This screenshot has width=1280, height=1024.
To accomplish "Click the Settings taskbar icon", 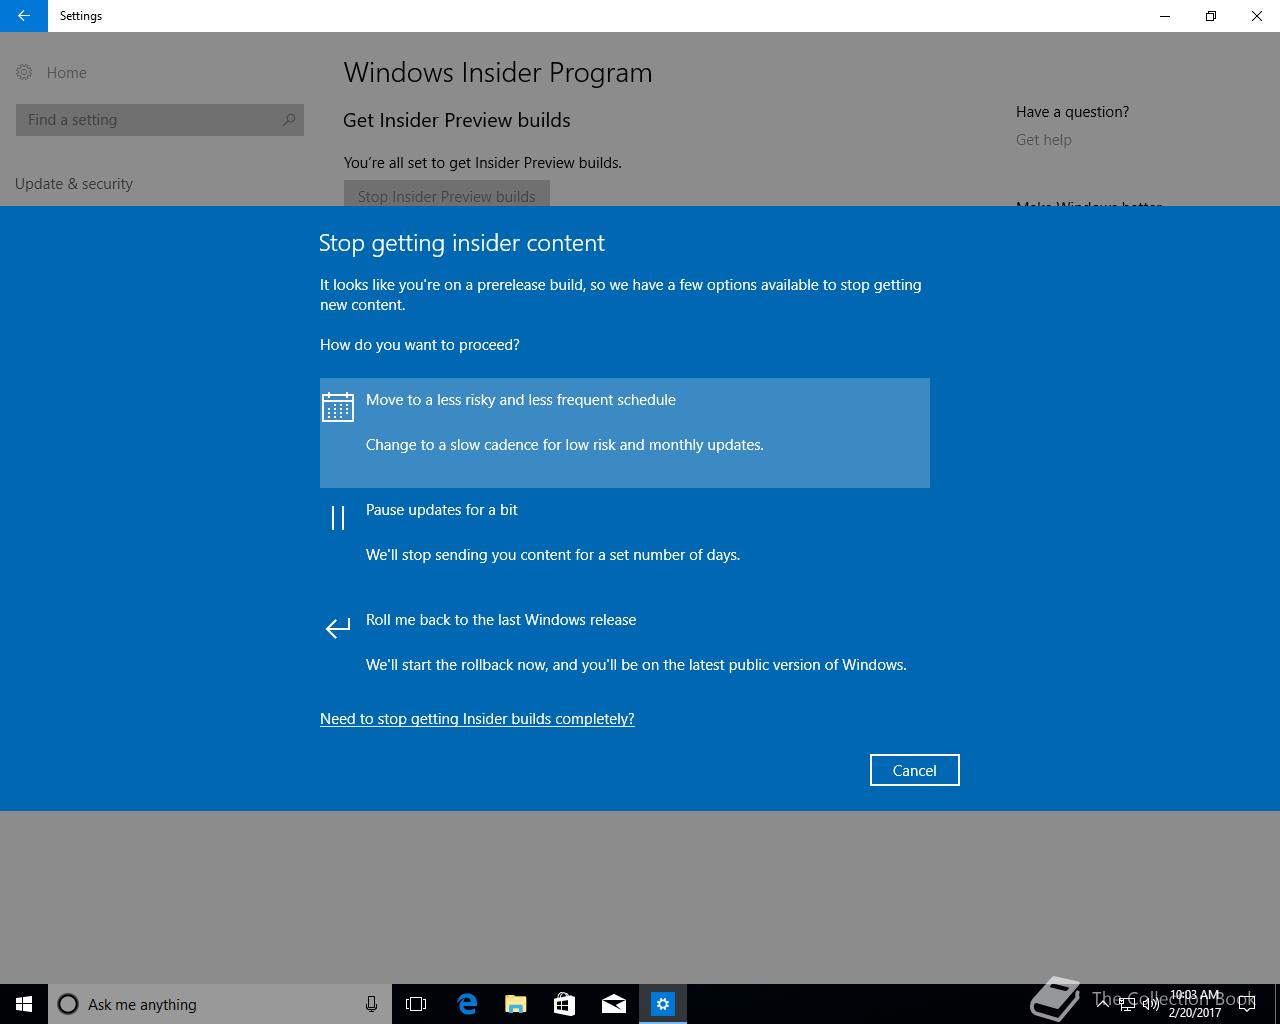I will tap(662, 1004).
